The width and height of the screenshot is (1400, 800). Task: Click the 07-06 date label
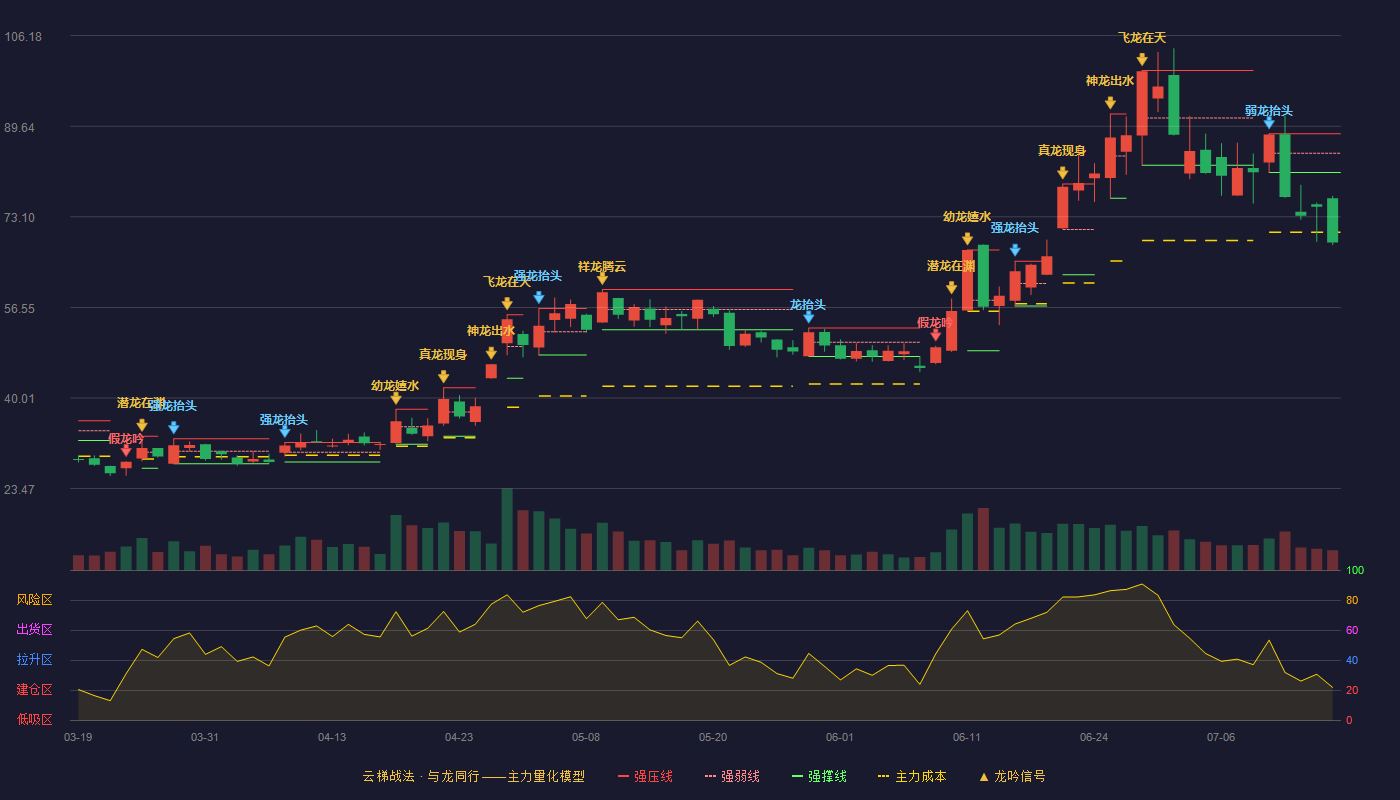(1221, 737)
